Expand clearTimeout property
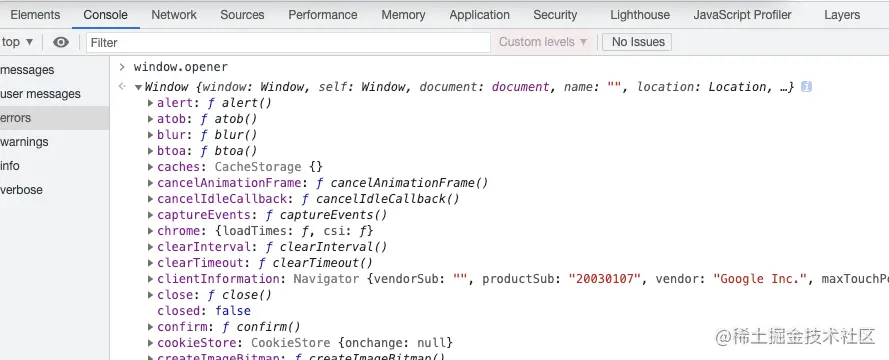The width and height of the screenshot is (889, 360). tap(150, 263)
